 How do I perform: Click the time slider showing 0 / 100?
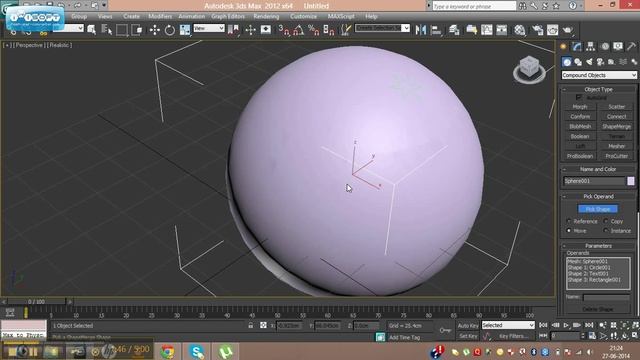tap(36, 302)
